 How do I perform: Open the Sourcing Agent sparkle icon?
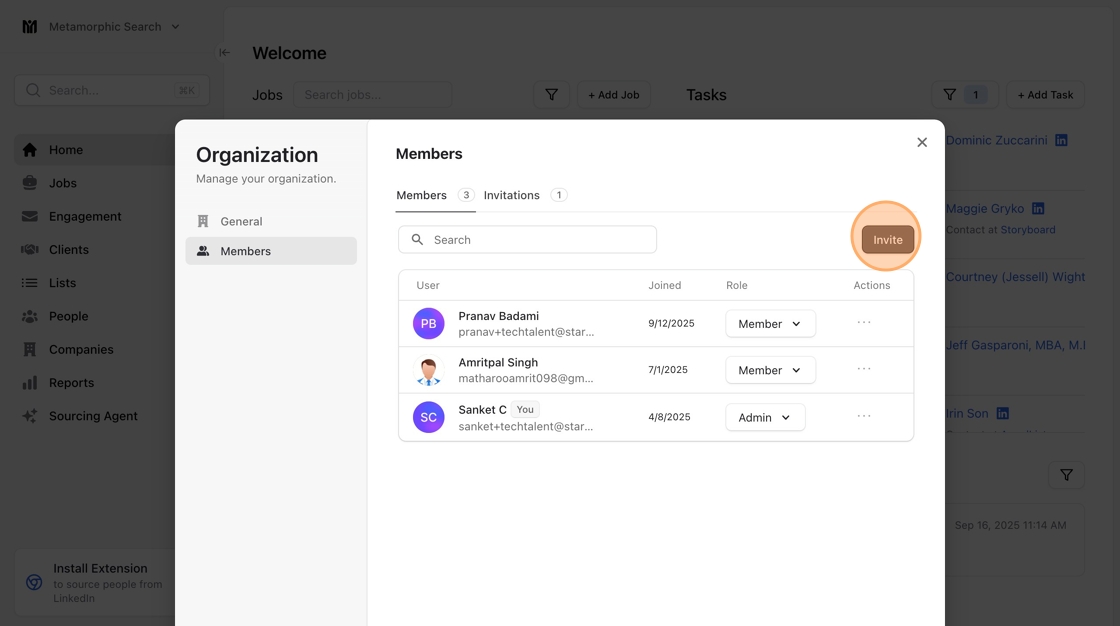click(x=30, y=416)
